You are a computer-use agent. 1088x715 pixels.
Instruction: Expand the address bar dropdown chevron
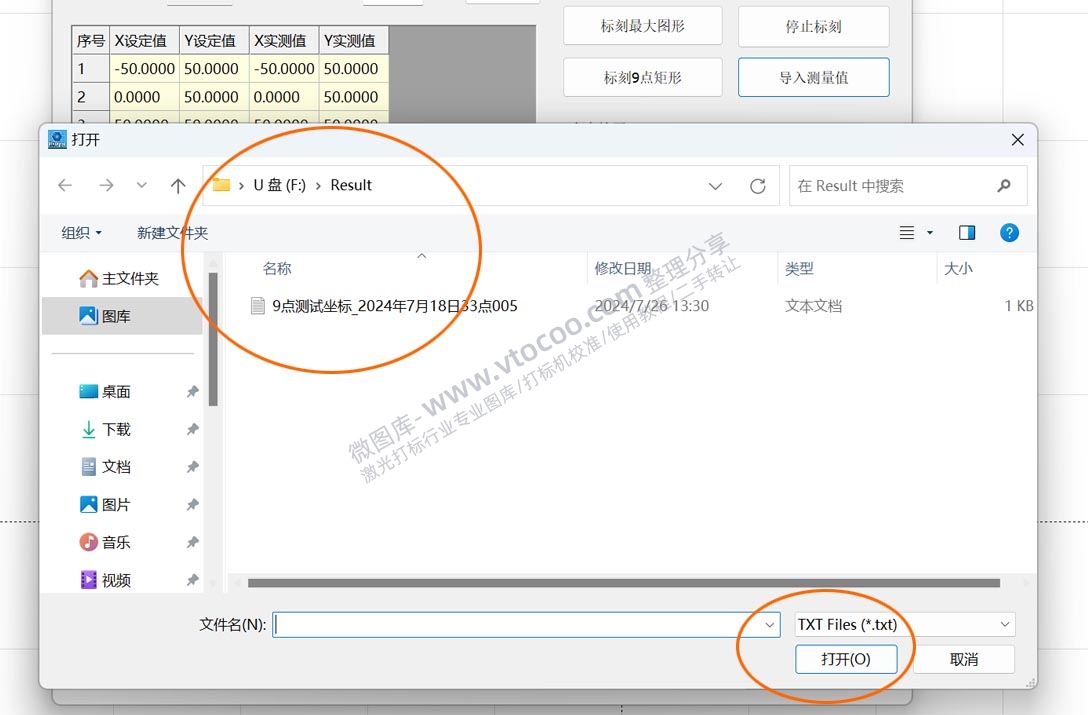(x=715, y=185)
